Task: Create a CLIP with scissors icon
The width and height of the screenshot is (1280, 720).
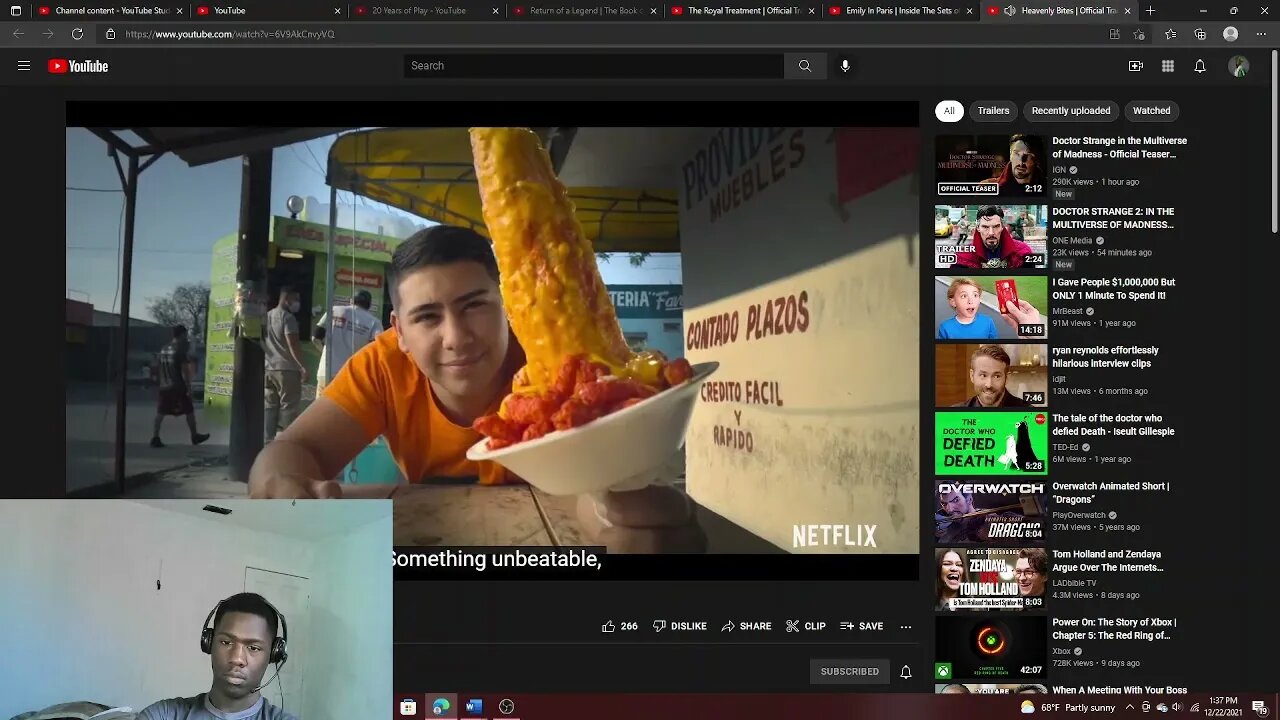Action: (x=806, y=626)
